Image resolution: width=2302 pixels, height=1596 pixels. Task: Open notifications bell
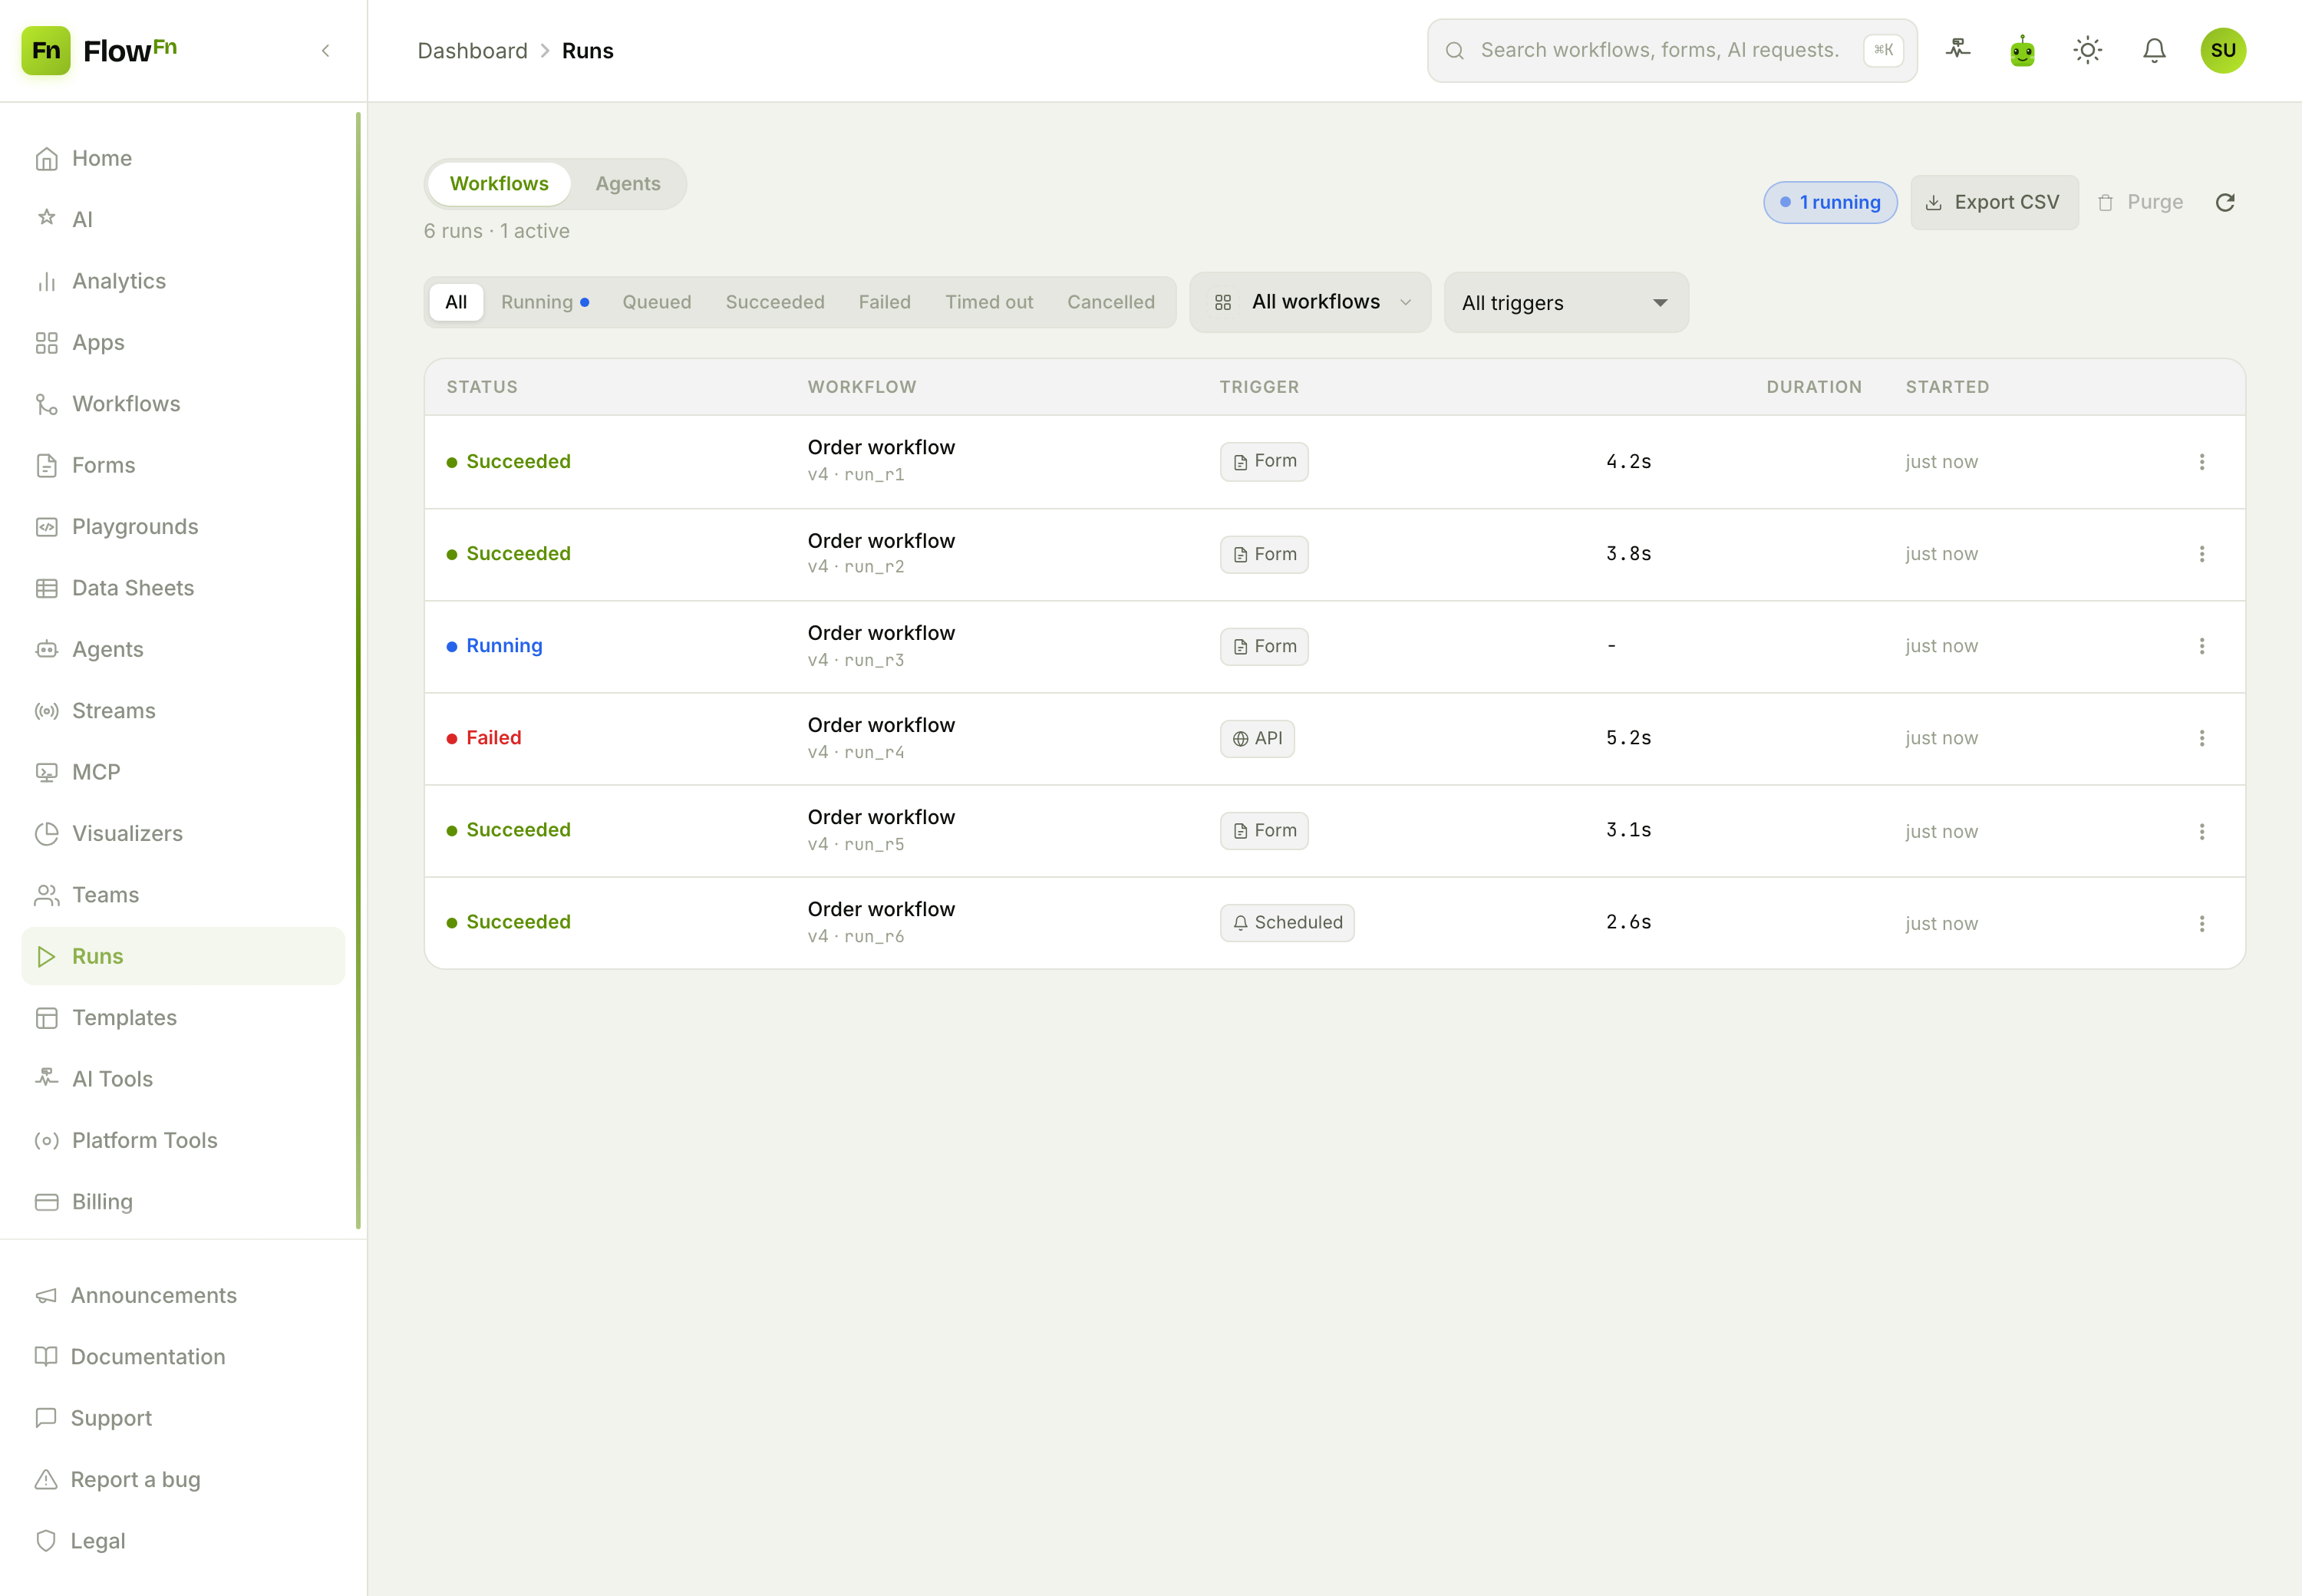coord(2154,50)
